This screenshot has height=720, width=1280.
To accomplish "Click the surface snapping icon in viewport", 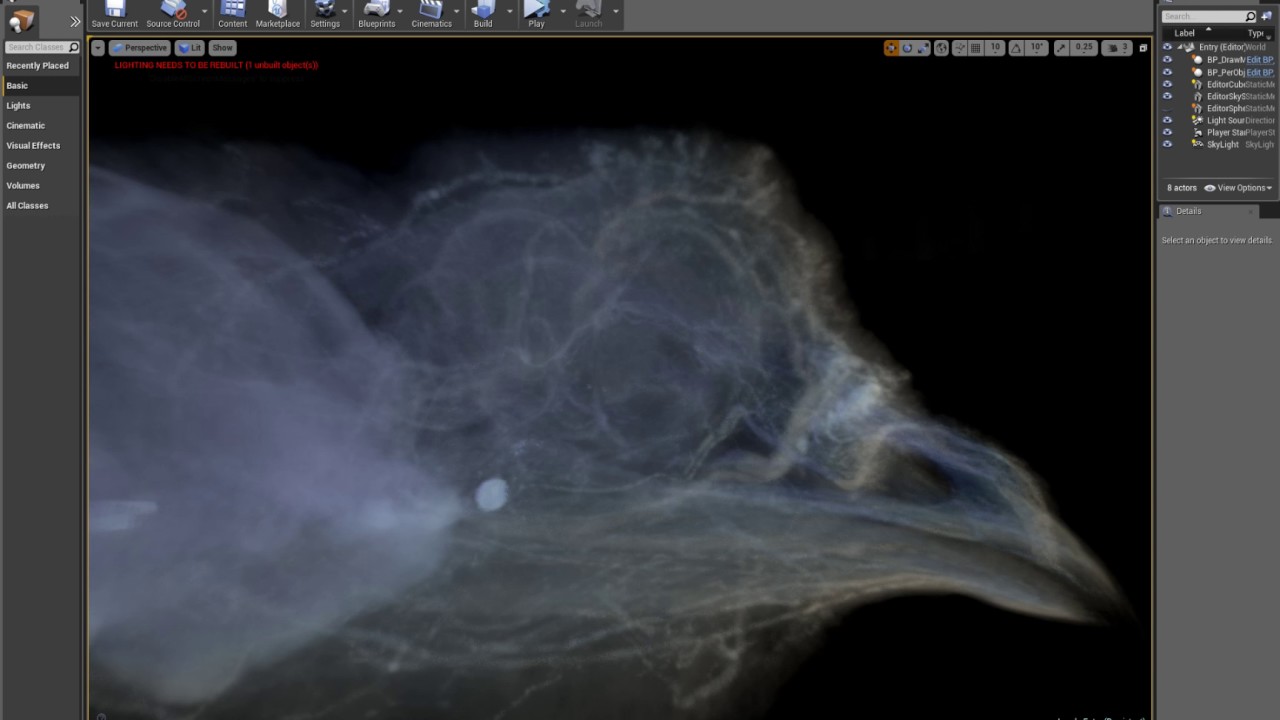I will (960, 48).
